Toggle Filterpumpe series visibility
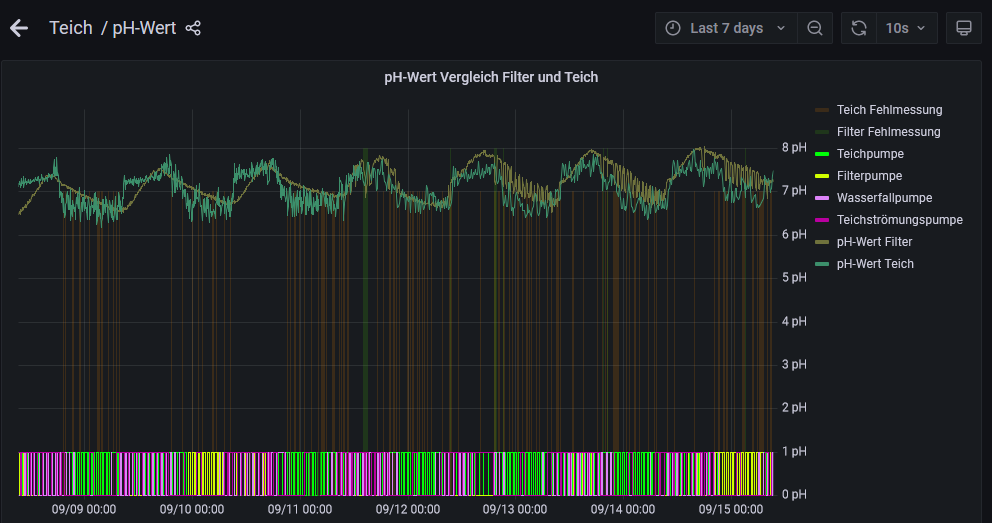992x523 pixels. [870, 176]
